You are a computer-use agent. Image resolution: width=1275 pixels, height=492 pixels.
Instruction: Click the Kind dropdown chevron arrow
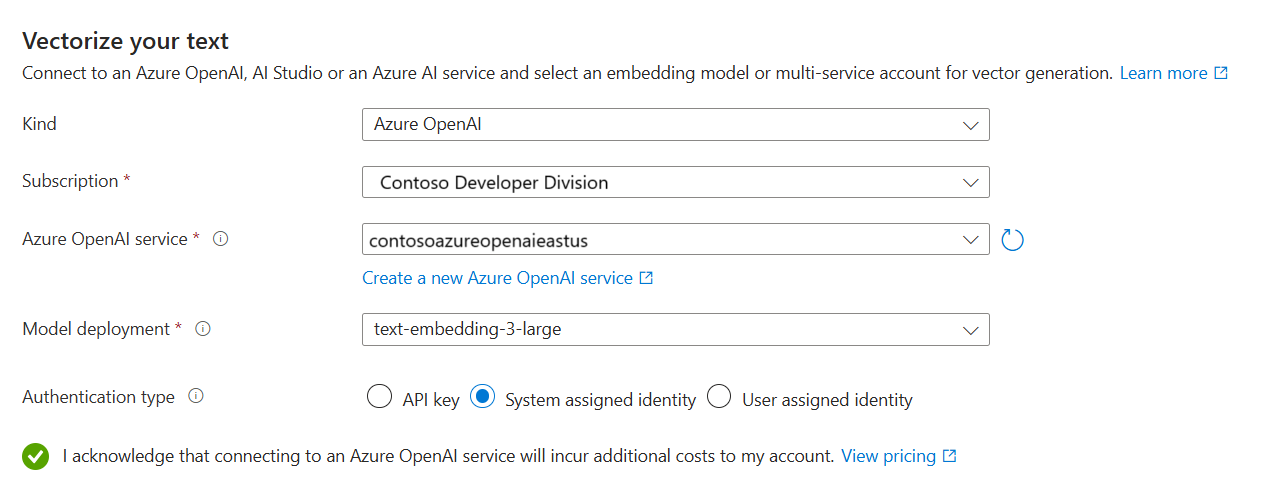[969, 125]
